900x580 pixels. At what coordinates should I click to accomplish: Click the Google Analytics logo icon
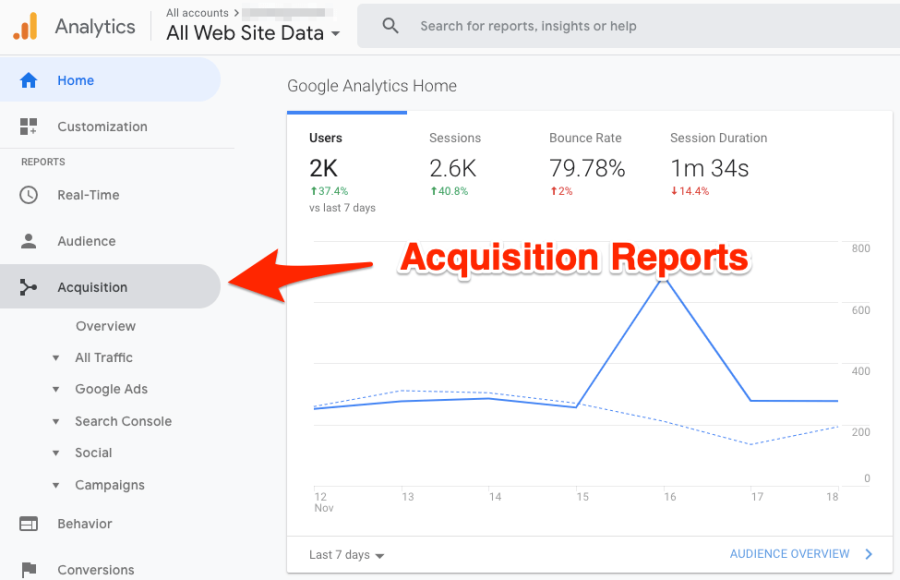point(25,26)
